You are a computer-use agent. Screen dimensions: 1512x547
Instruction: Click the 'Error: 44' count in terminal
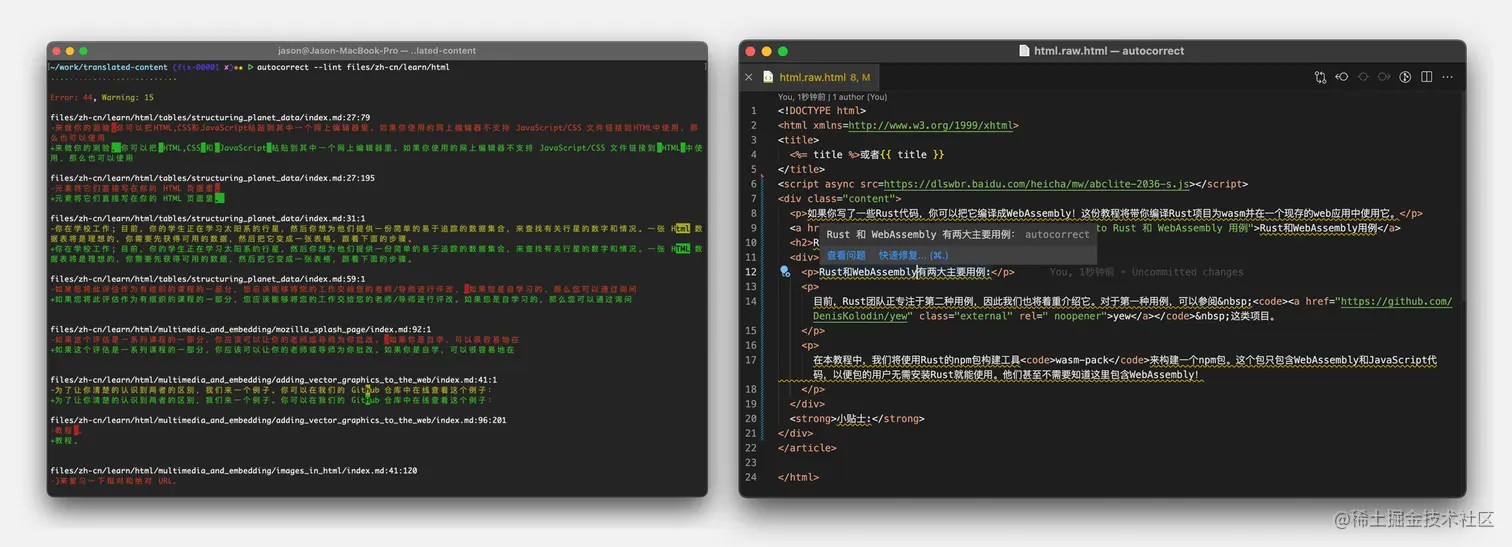[x=72, y=98]
